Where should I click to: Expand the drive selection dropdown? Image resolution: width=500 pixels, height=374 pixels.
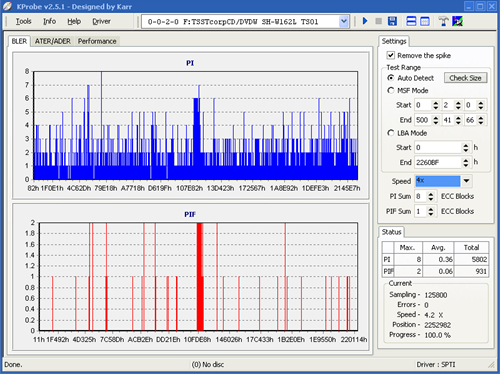(344, 22)
